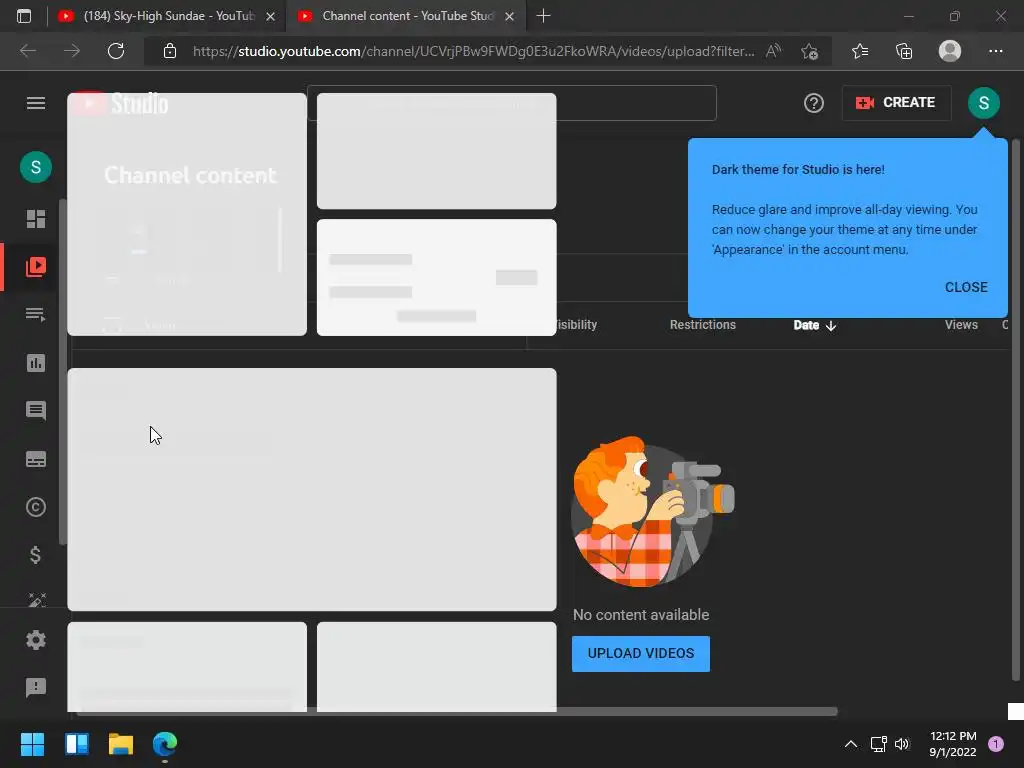Open Widgets from taskbar
Screen dimensions: 1024x768
77,744
